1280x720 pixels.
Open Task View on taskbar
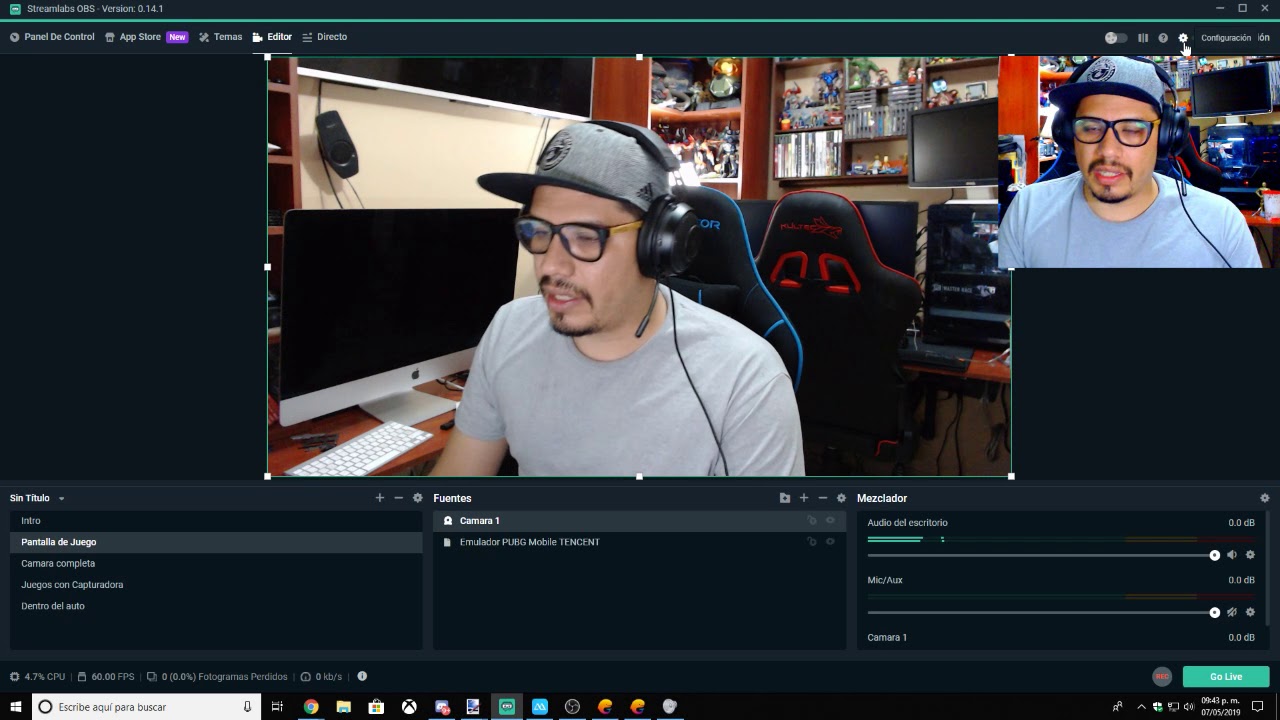[x=278, y=707]
